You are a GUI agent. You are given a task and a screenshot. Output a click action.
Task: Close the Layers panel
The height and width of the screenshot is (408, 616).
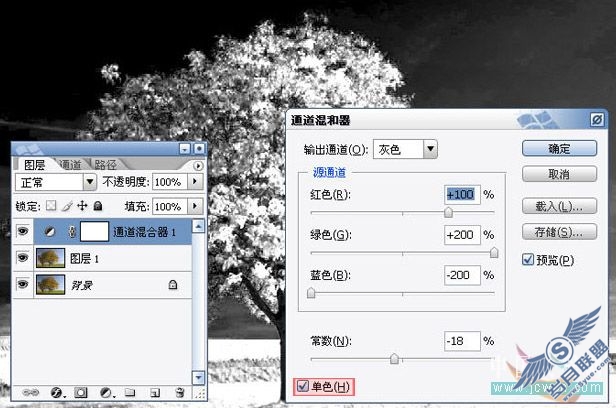point(199,148)
